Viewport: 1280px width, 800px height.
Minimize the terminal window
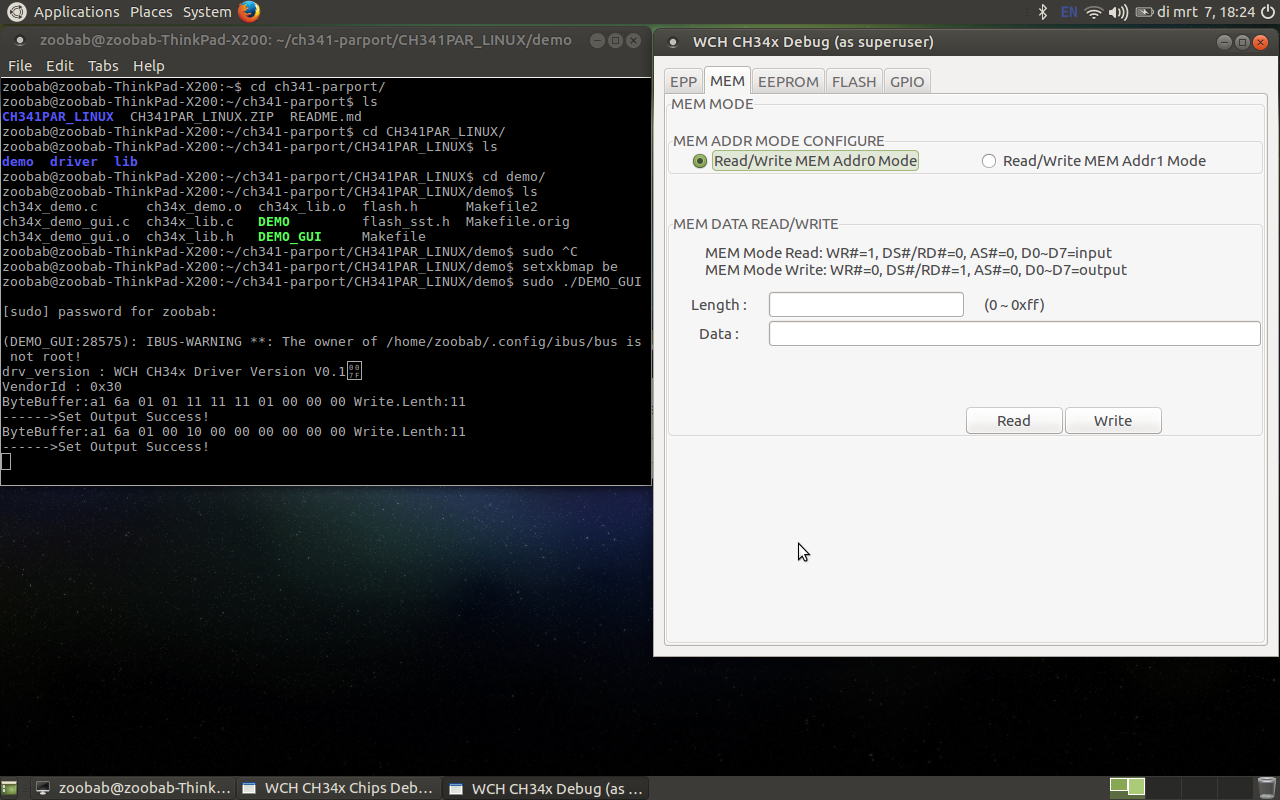pos(597,41)
